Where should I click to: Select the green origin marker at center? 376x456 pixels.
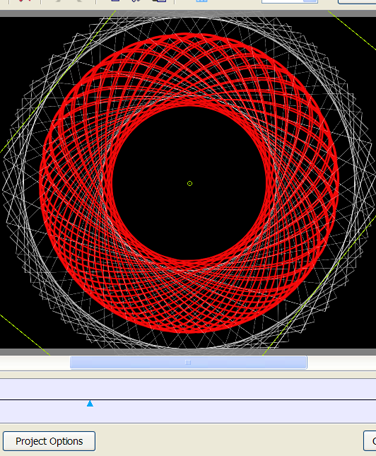click(190, 183)
